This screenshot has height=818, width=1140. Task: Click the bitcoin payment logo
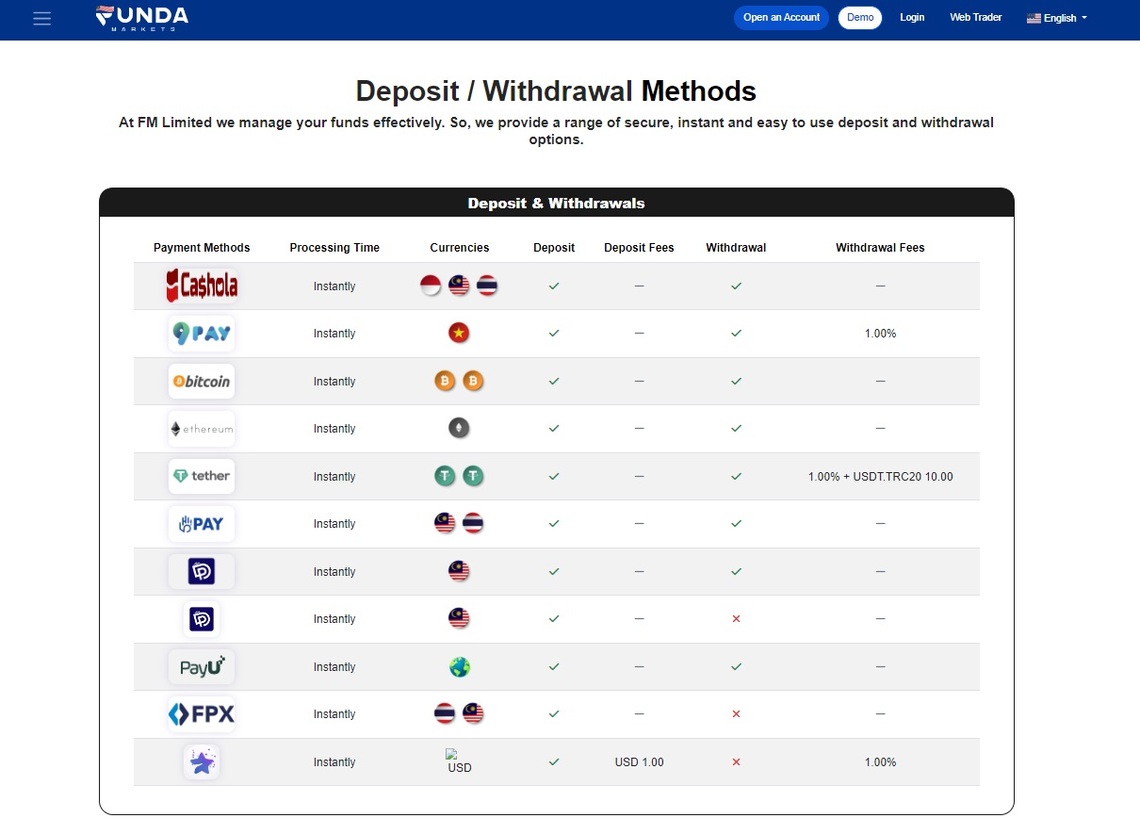[x=201, y=381]
